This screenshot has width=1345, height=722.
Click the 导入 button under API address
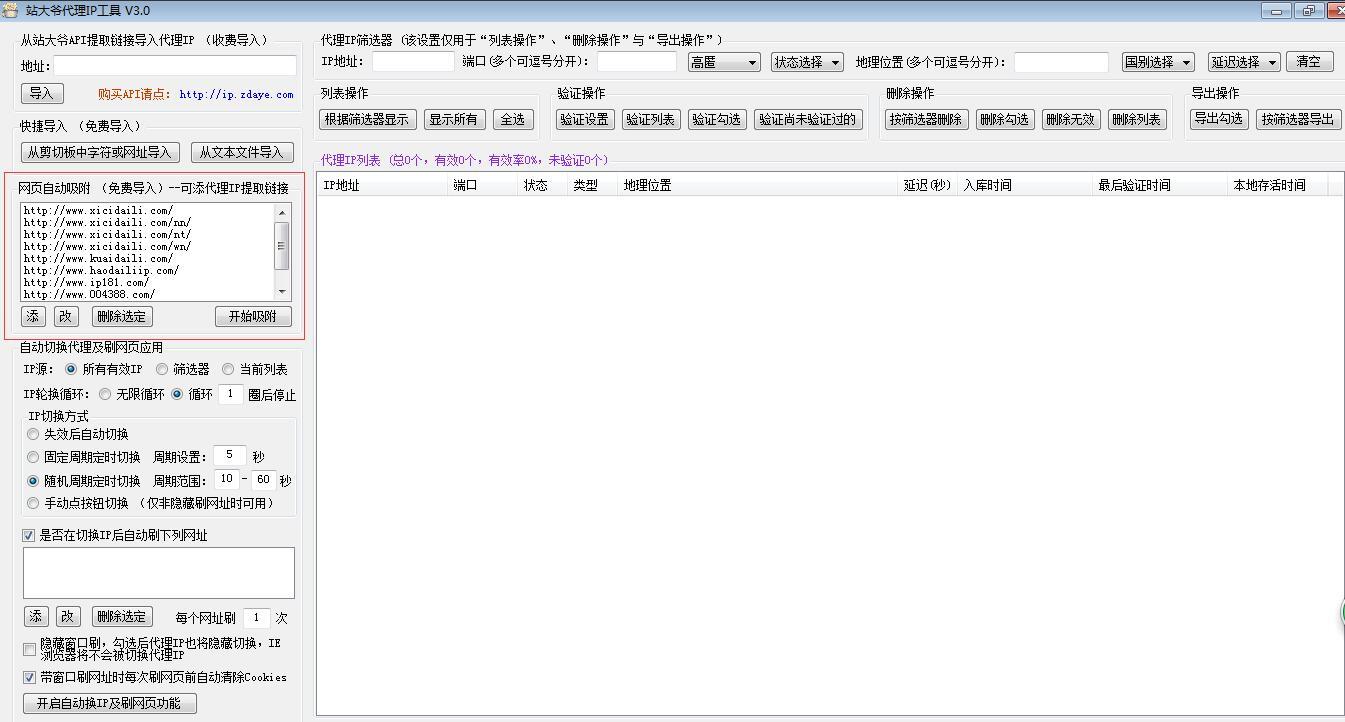coord(41,93)
